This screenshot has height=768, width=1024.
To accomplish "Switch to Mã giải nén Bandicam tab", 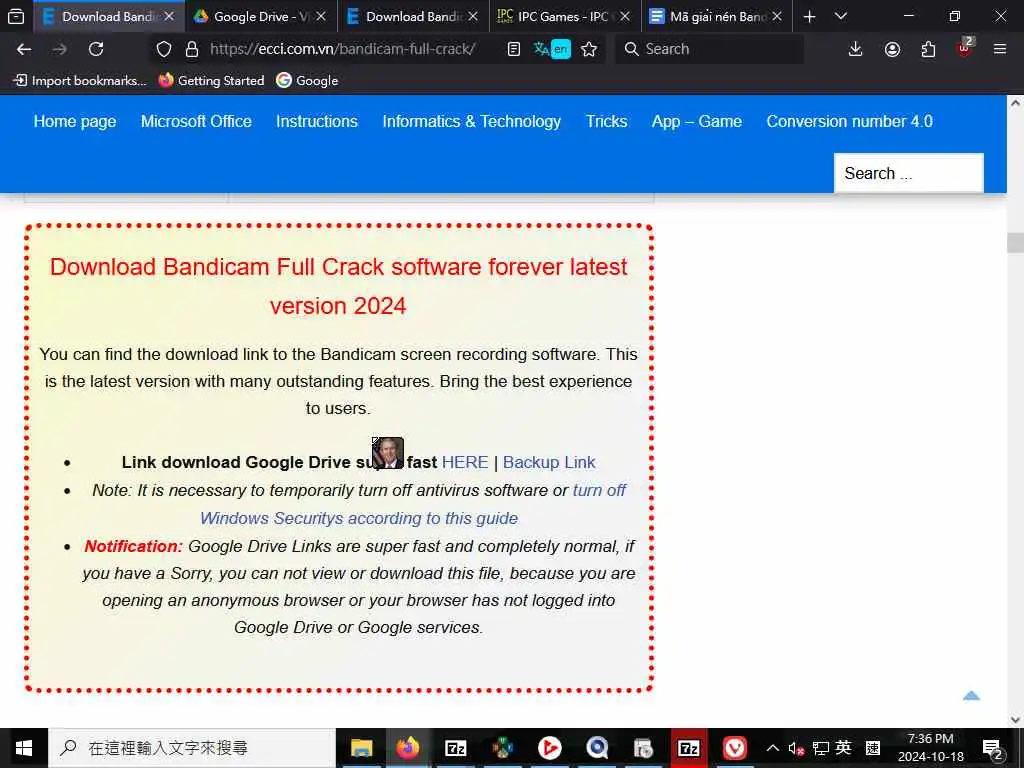I will [716, 16].
